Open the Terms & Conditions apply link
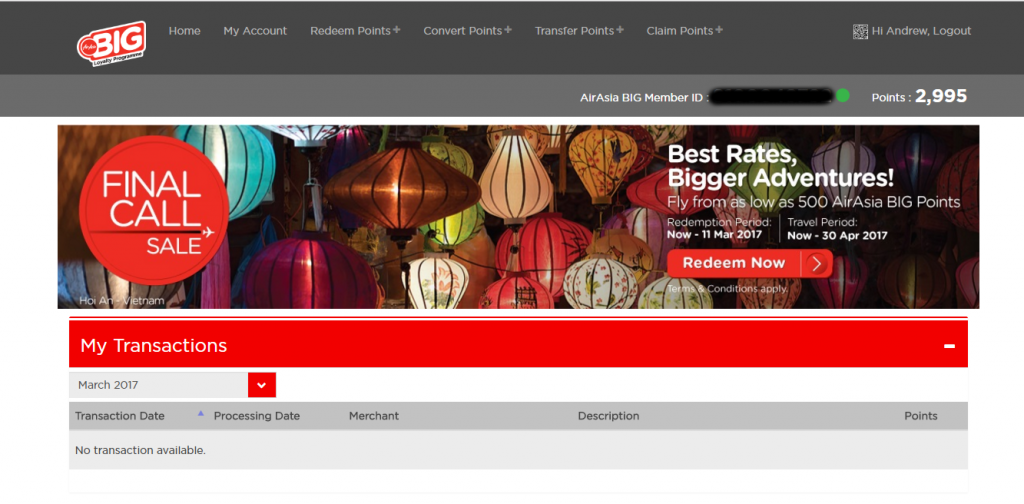The image size is (1024, 504). [728, 289]
